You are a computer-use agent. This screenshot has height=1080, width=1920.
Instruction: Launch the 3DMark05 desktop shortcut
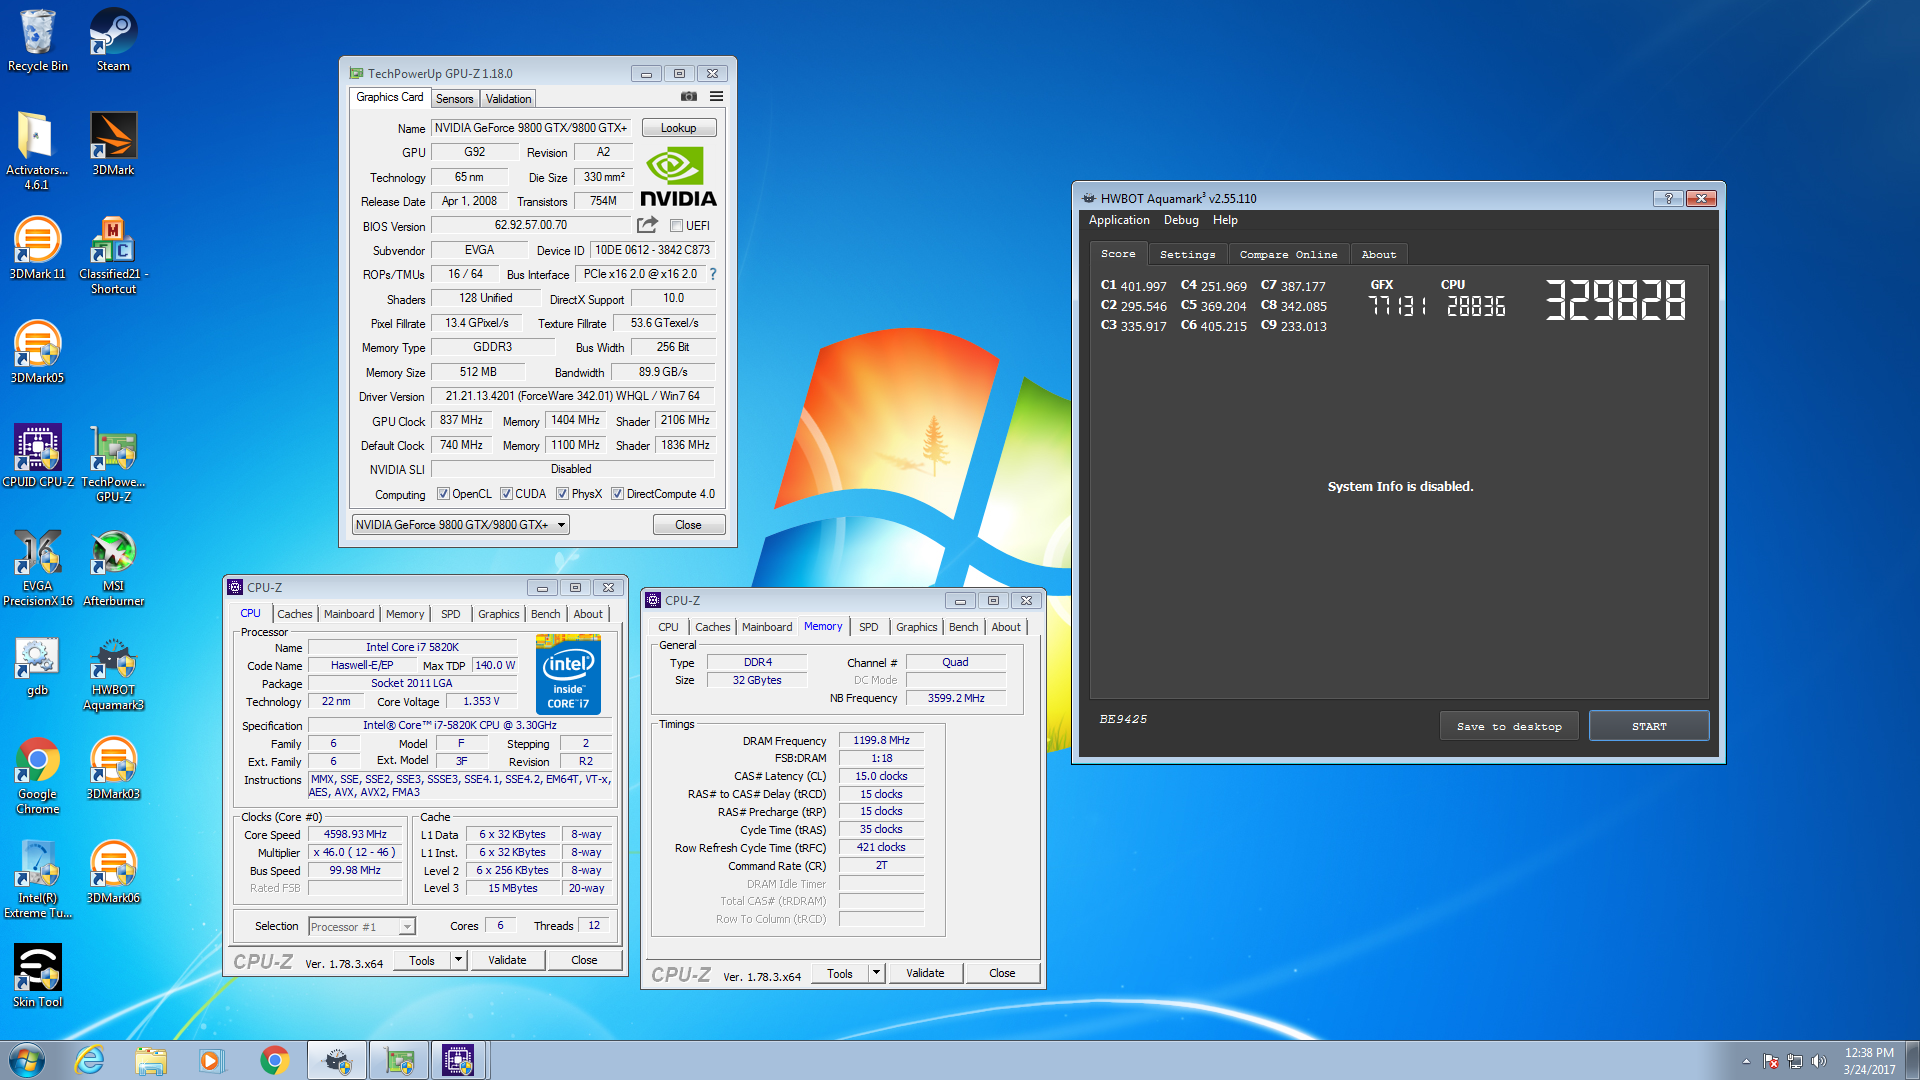pyautogui.click(x=37, y=352)
